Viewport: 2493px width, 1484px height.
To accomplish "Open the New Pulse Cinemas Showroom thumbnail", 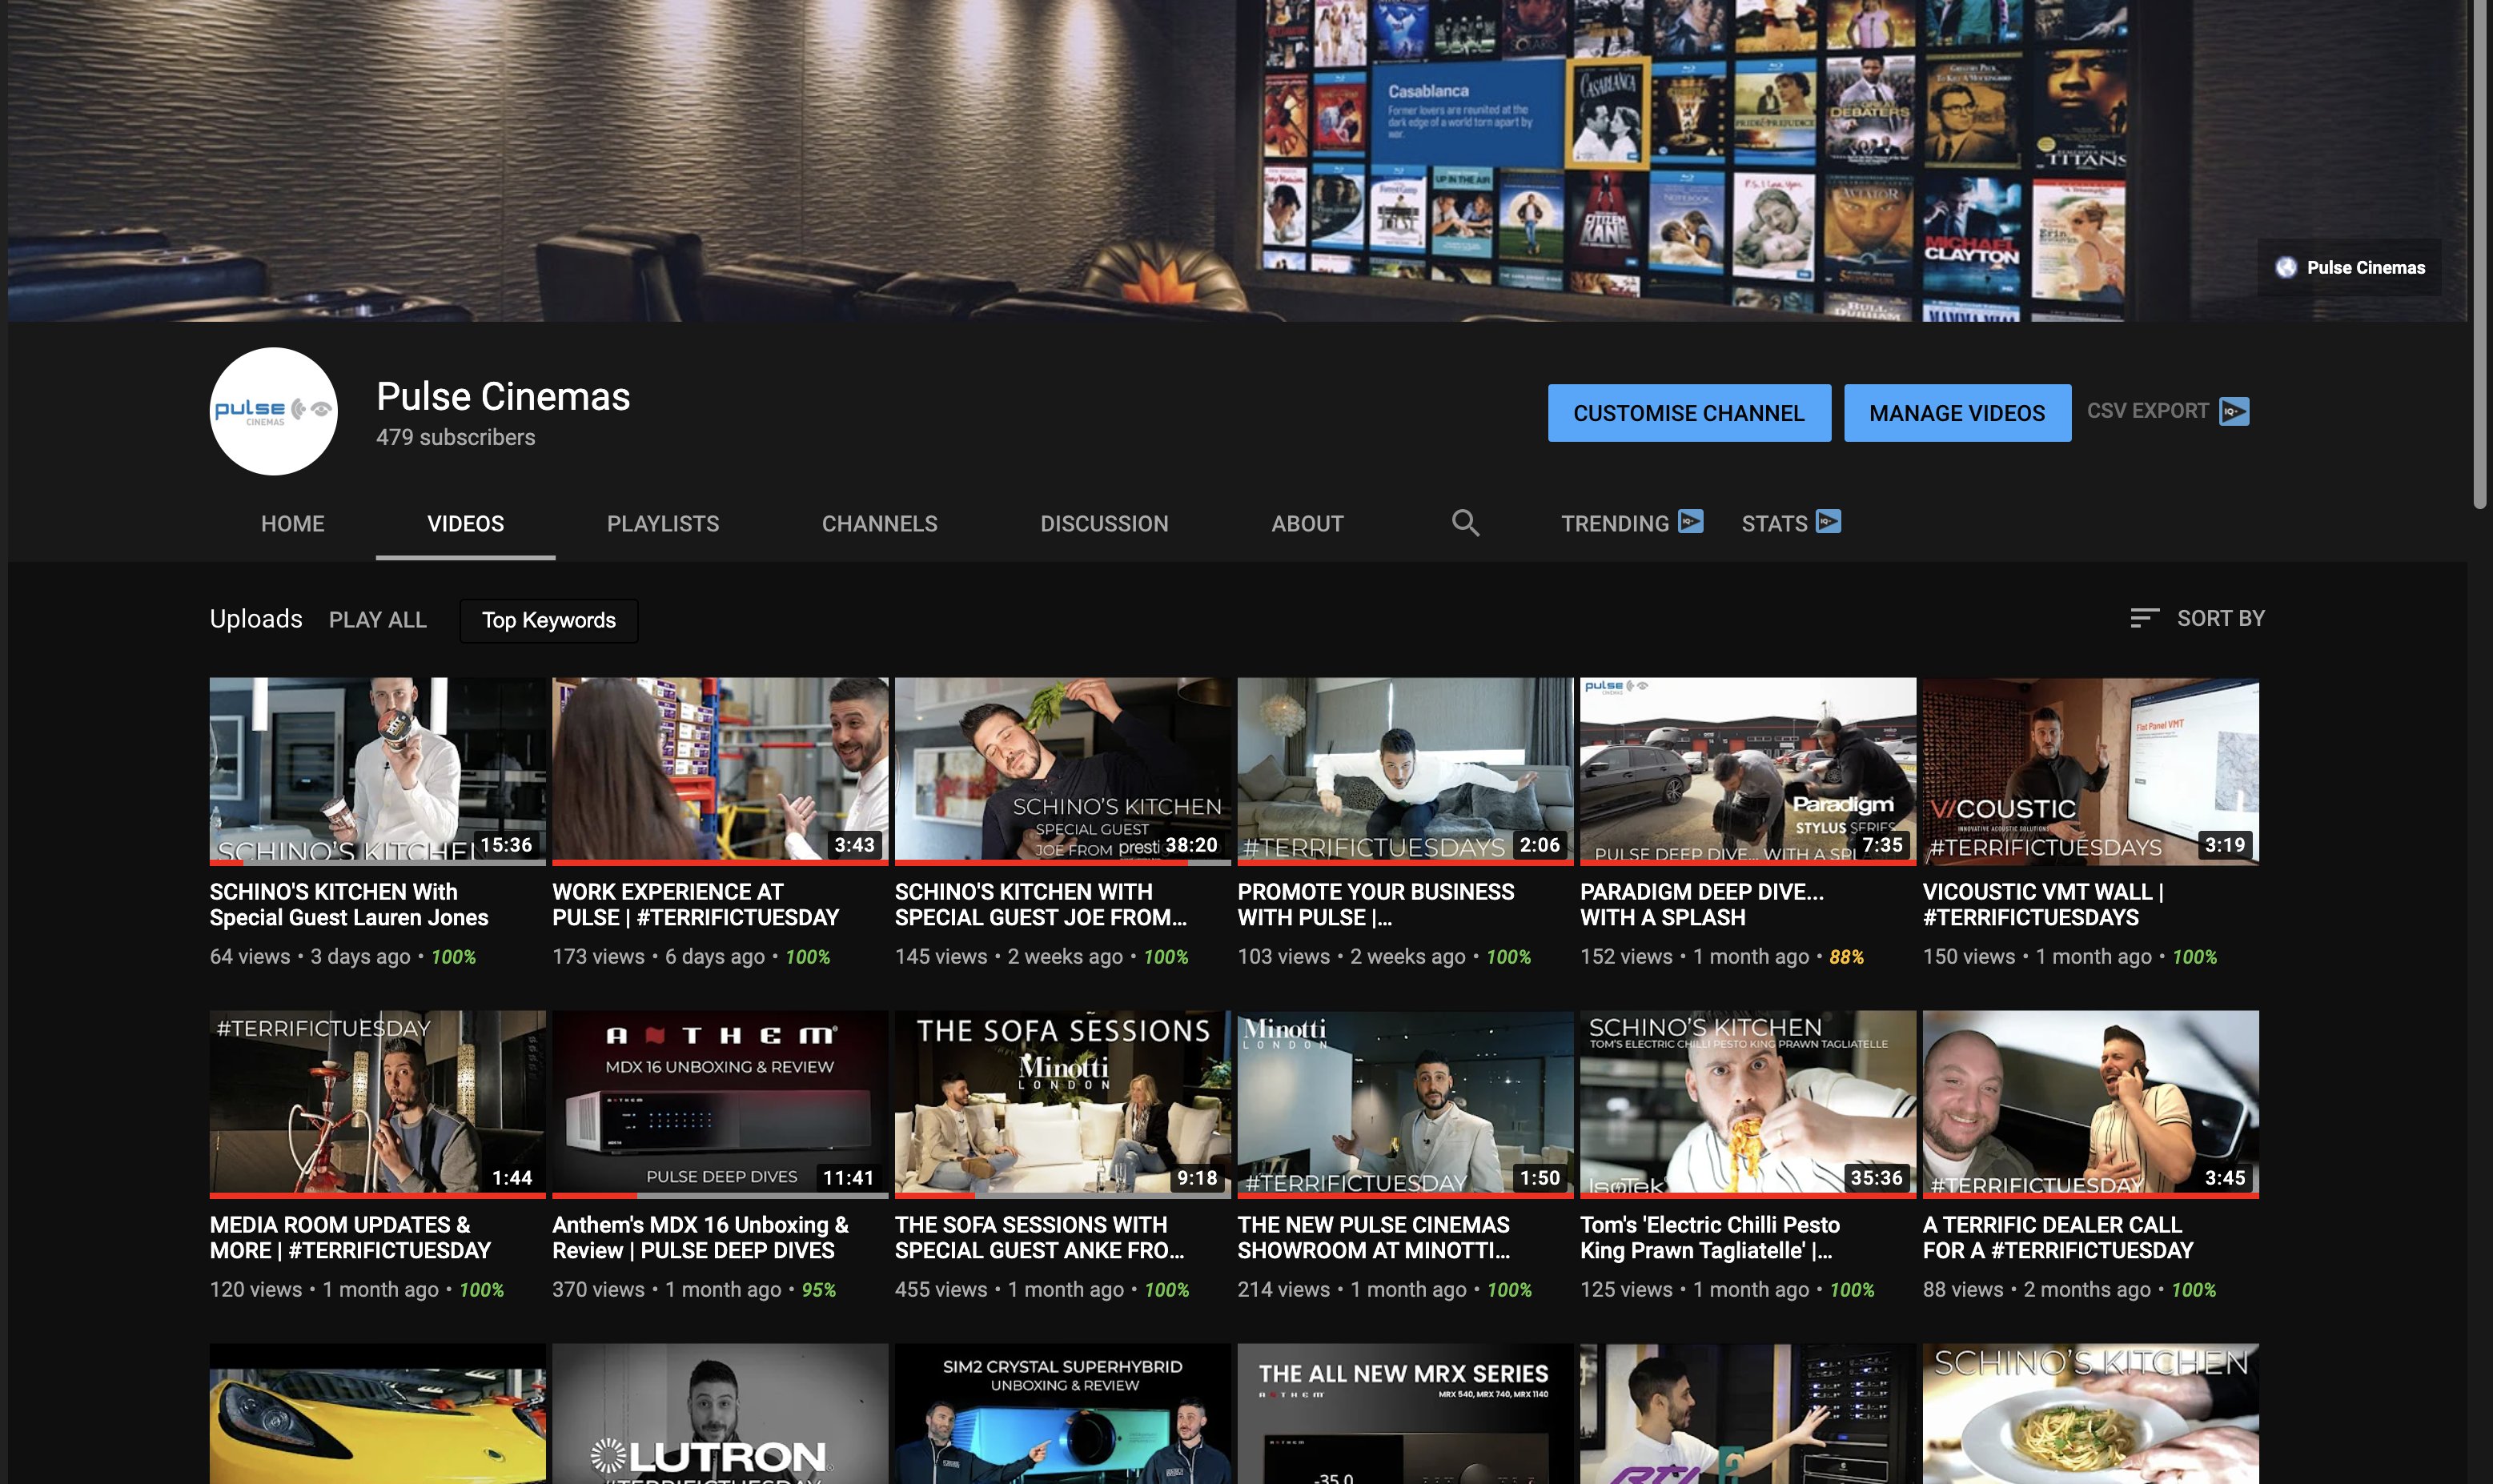I will coord(1405,1104).
